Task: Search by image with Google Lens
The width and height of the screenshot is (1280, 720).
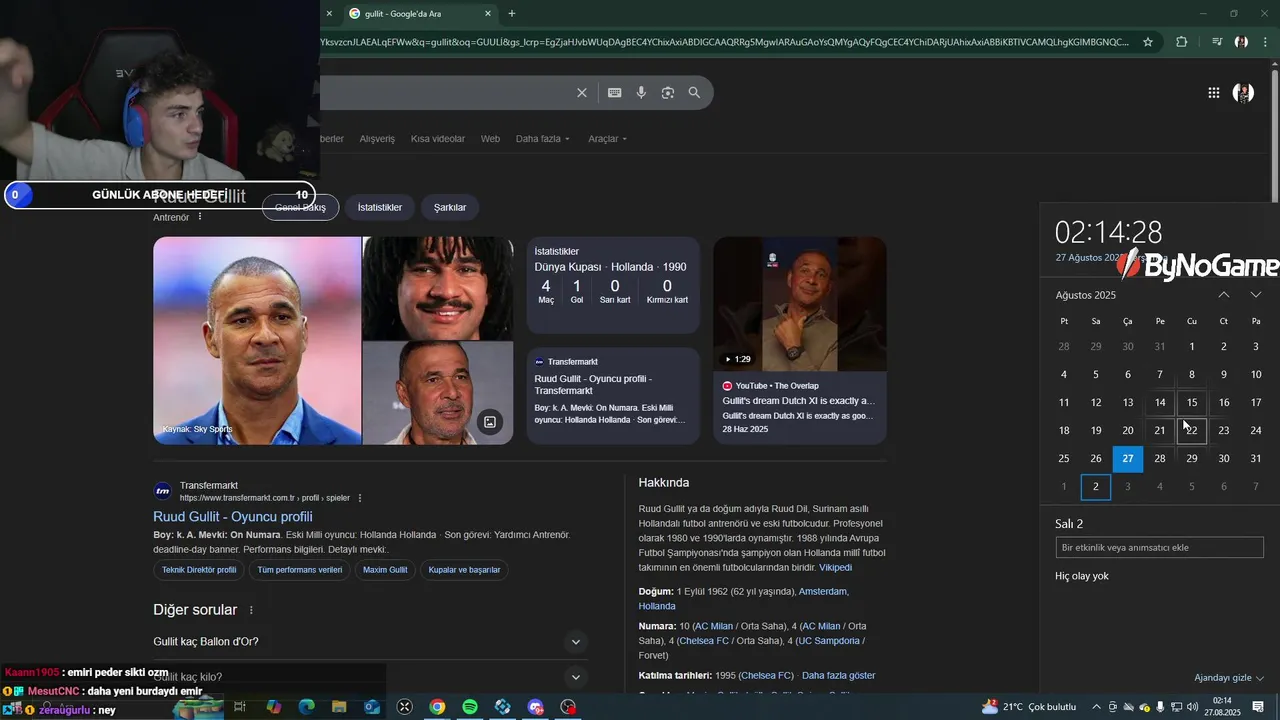Action: coord(667,93)
